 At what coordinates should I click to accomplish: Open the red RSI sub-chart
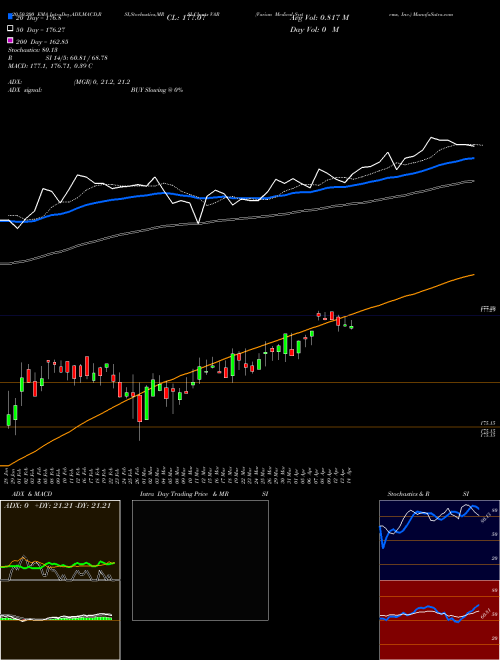(439, 620)
